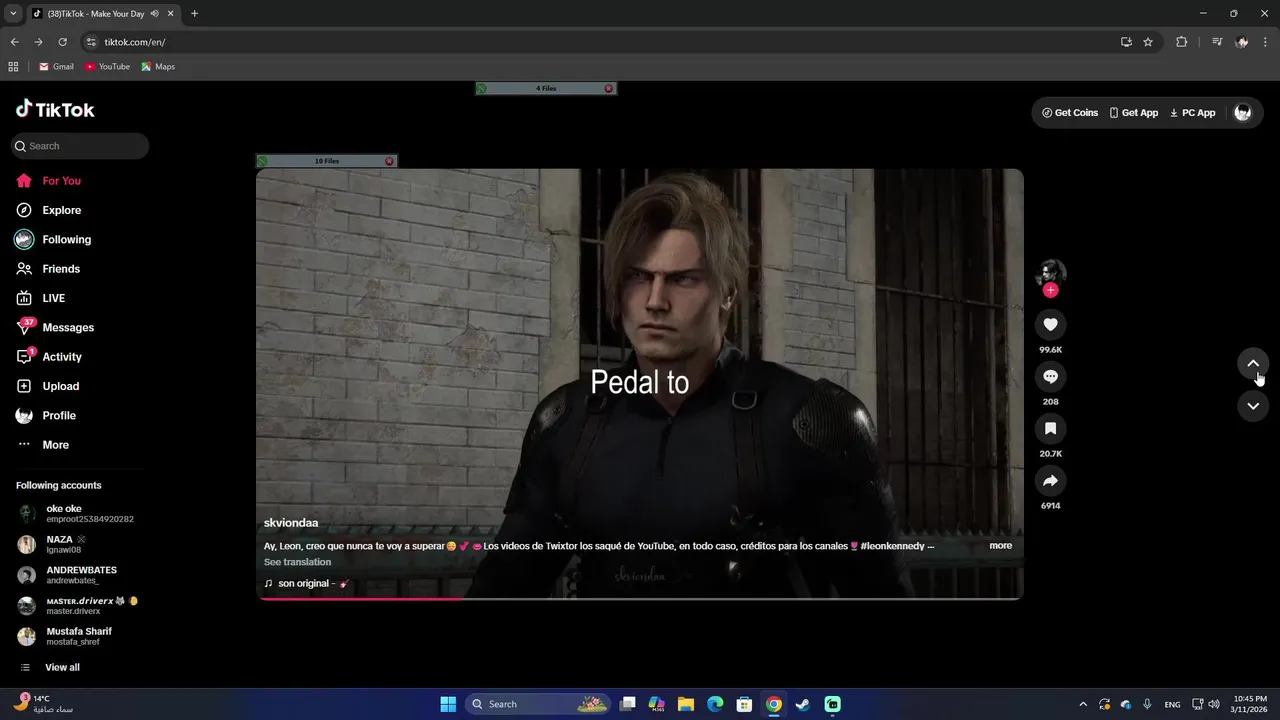Open the tab search dropdown arrow
Screen dimensions: 1280x720
[13, 14]
